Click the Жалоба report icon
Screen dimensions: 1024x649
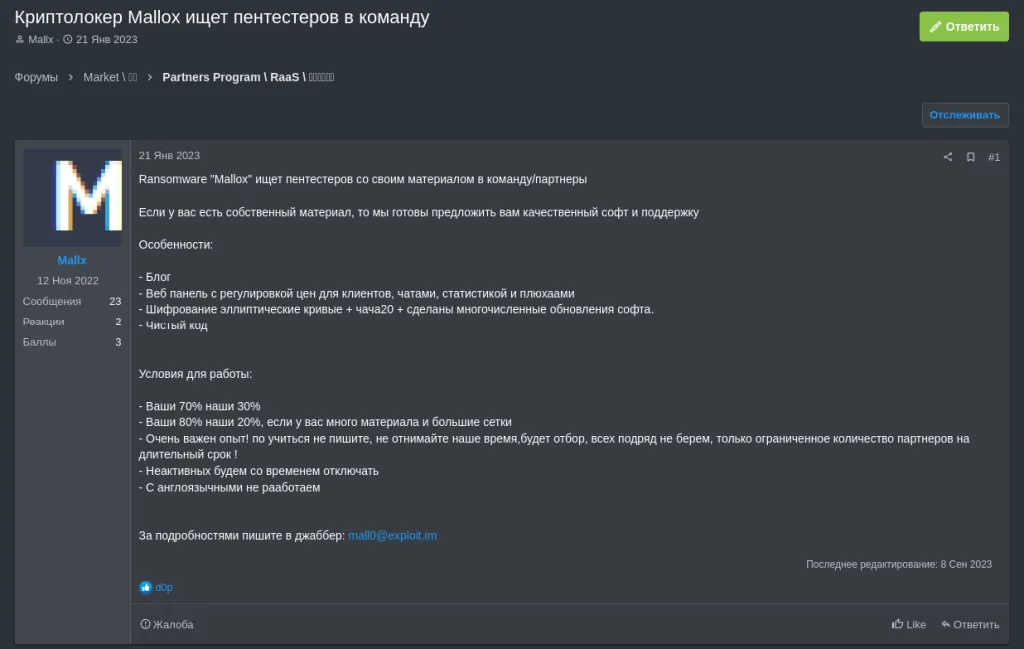(145, 624)
